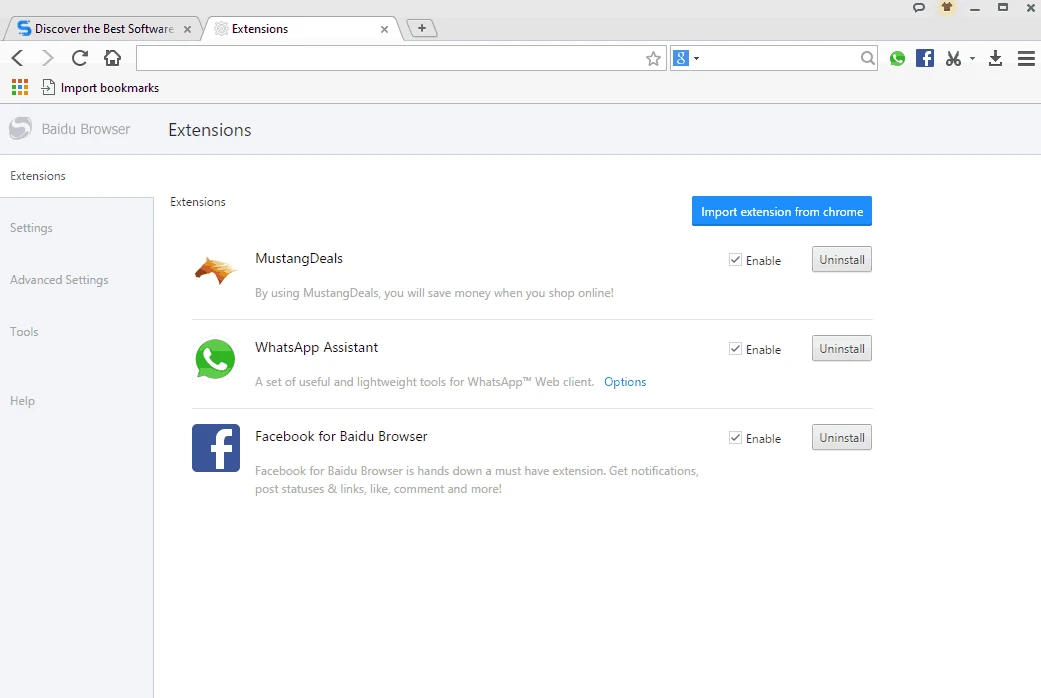Click the magnifier search icon
This screenshot has height=698, width=1041.
pyautogui.click(x=867, y=58)
